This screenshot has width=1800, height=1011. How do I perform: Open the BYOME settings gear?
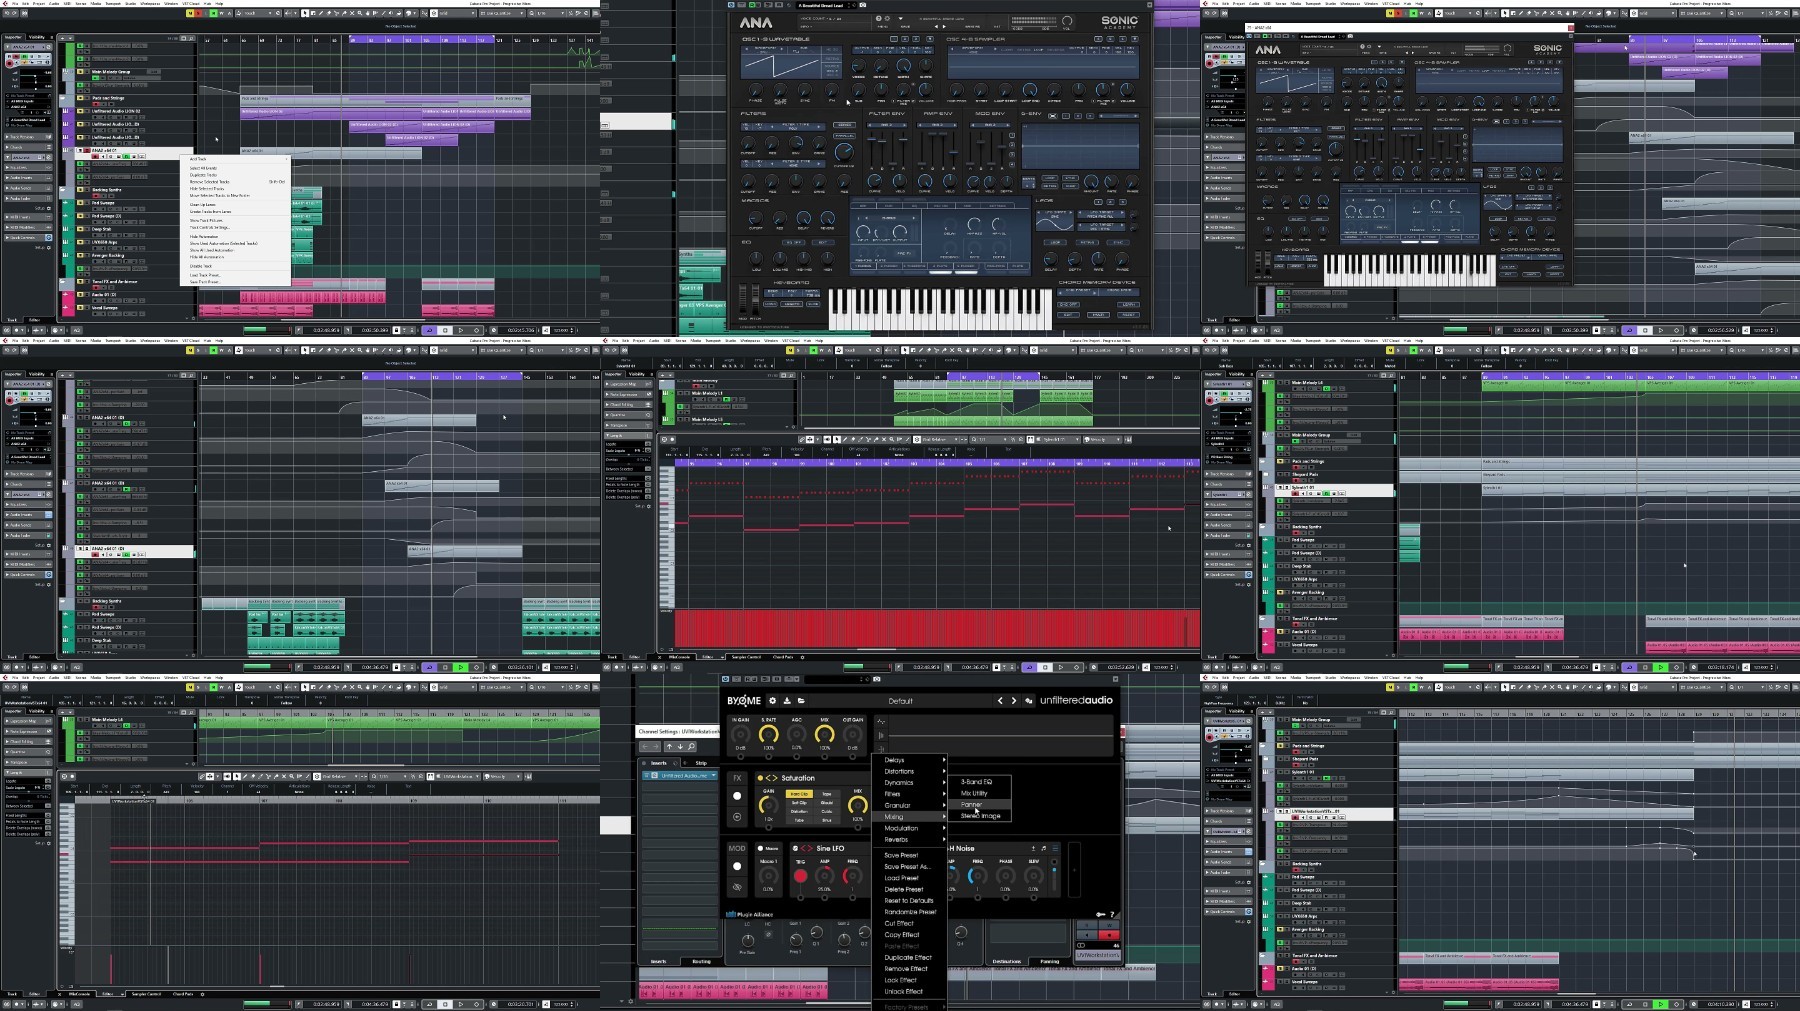(772, 701)
